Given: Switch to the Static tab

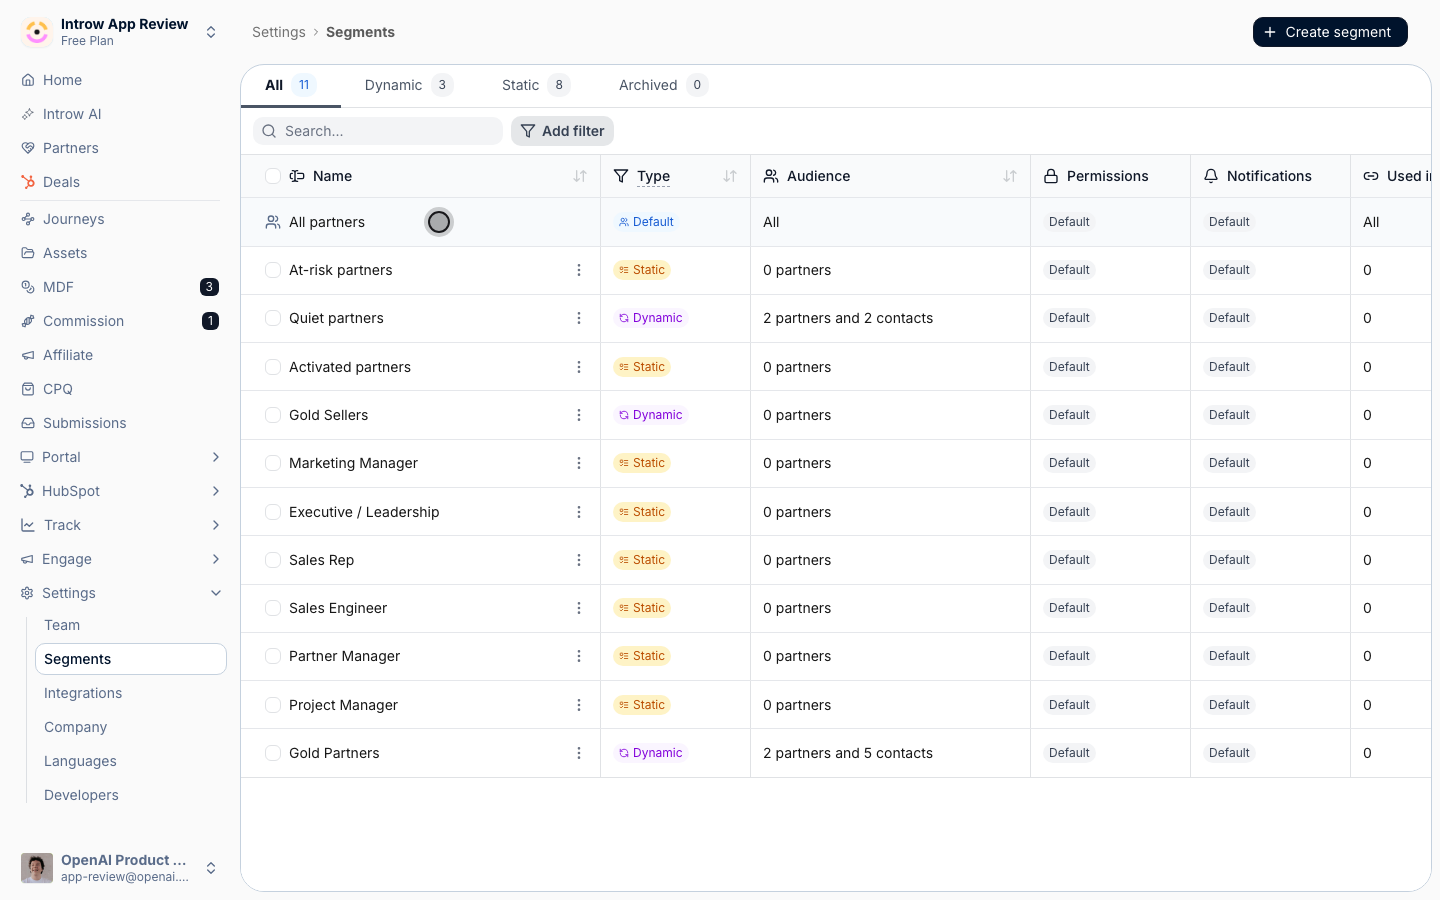Looking at the screenshot, I should coord(536,85).
